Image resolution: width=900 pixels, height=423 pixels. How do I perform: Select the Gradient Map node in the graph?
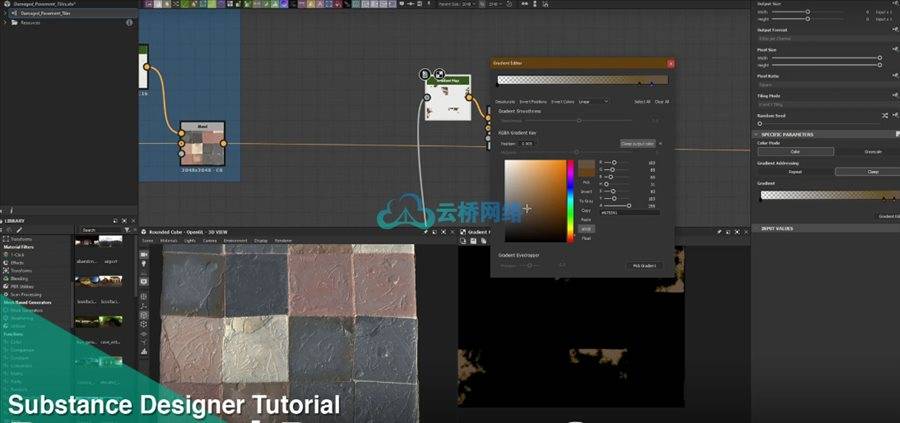coord(448,98)
